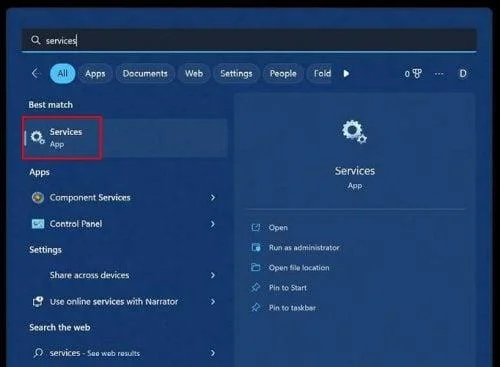Click the Run as administrator shield icon
500x367 pixels.
point(256,248)
